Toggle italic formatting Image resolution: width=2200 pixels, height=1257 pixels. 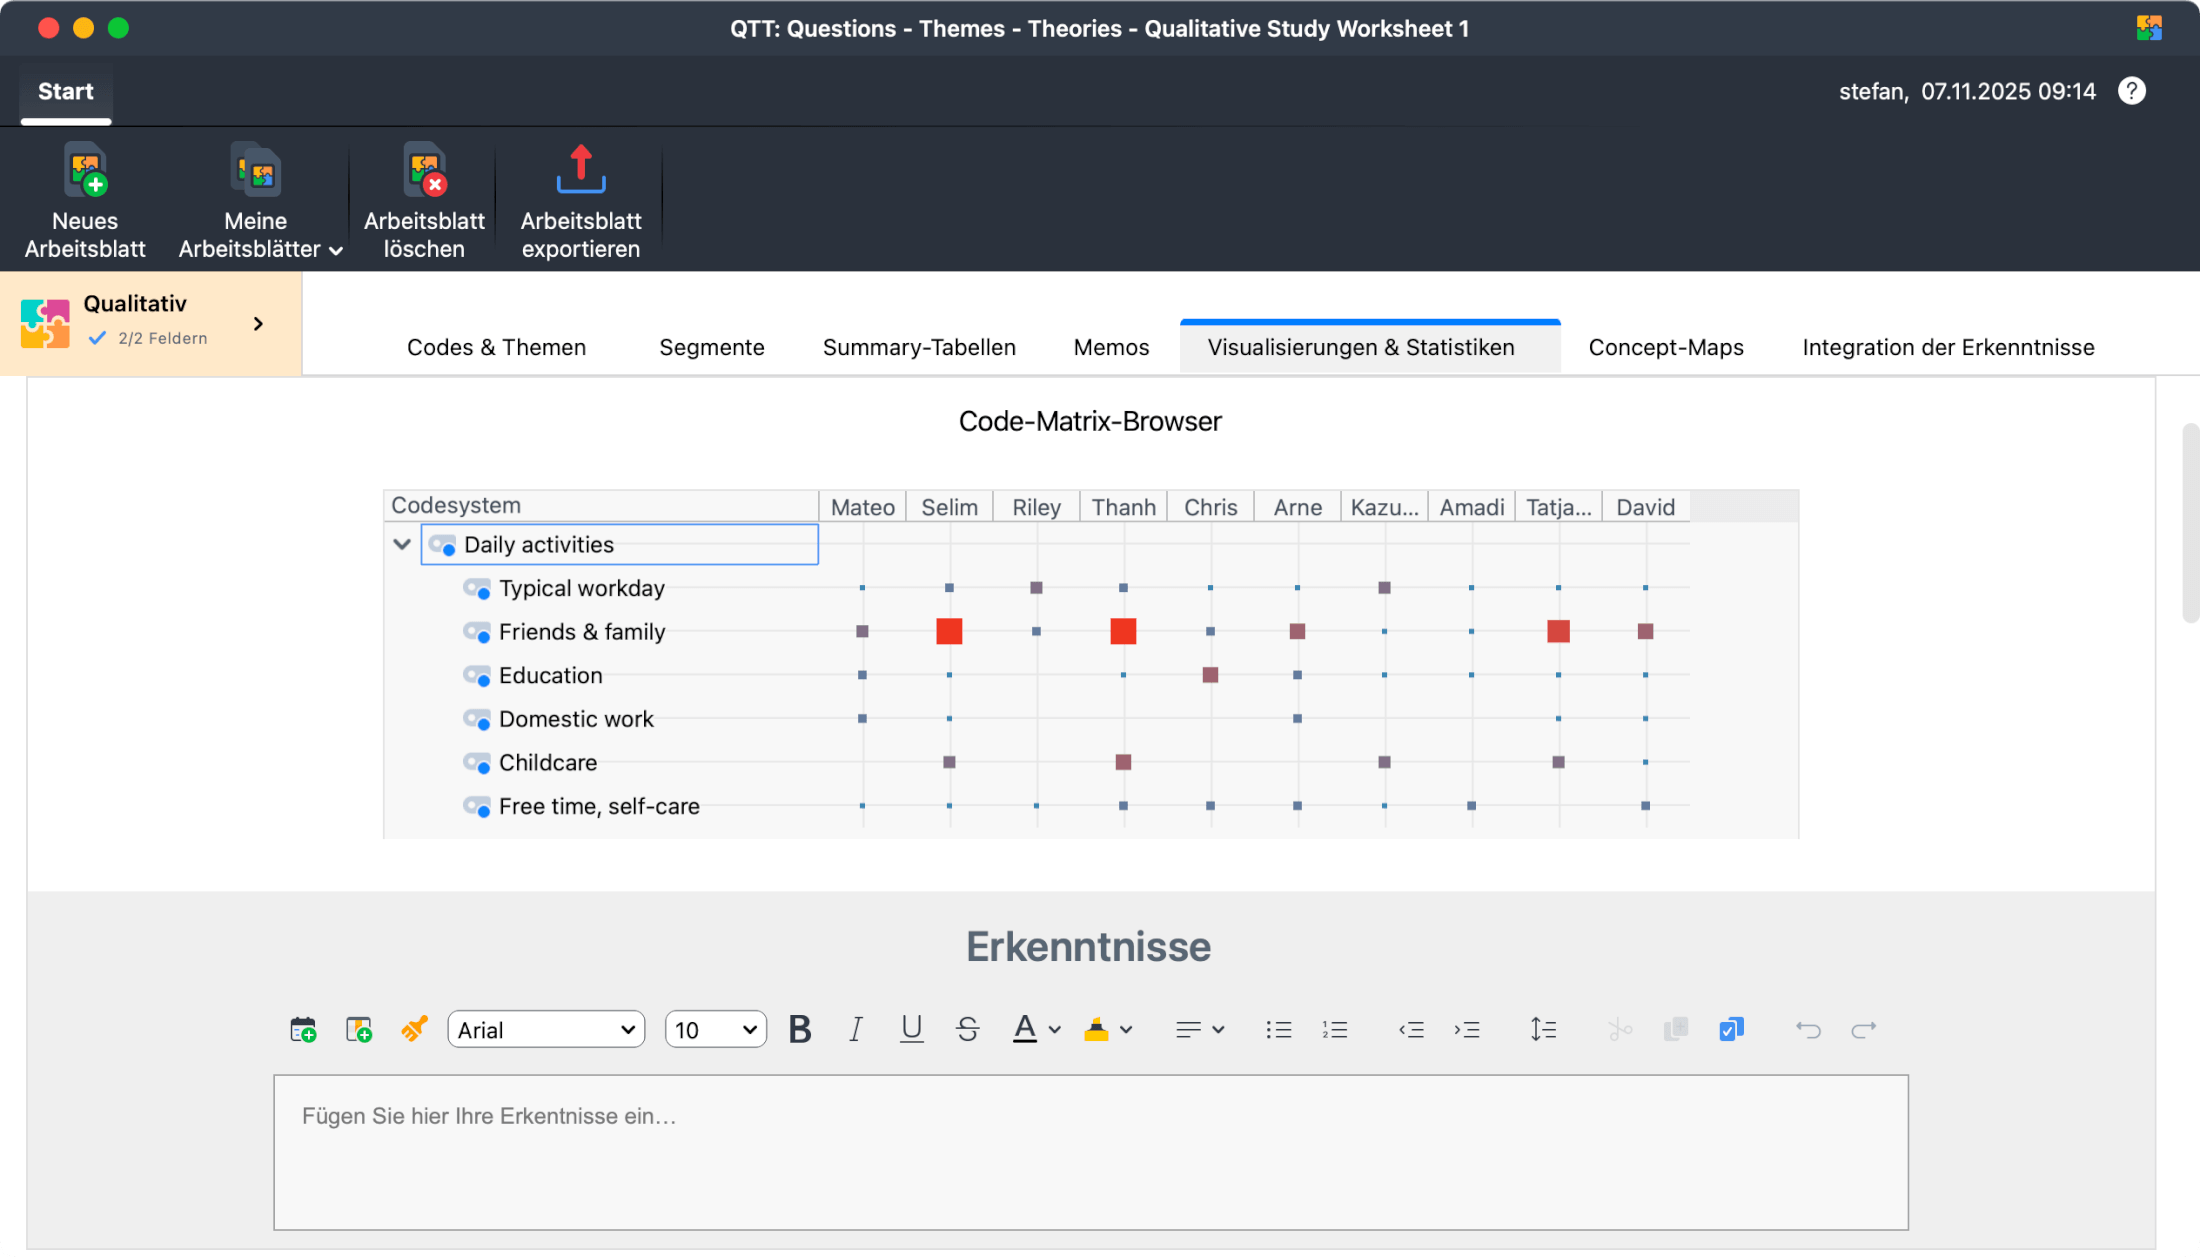click(x=855, y=1029)
